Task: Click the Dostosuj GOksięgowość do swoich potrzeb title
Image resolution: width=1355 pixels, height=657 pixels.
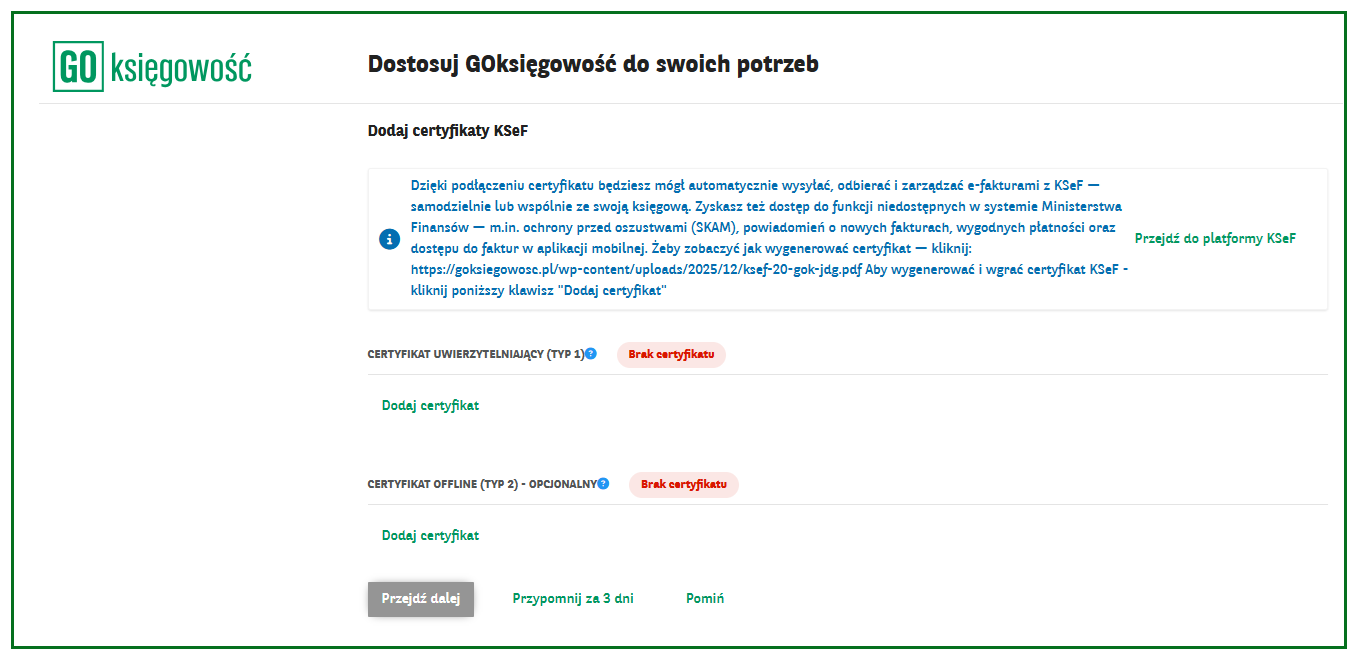Action: pos(593,65)
